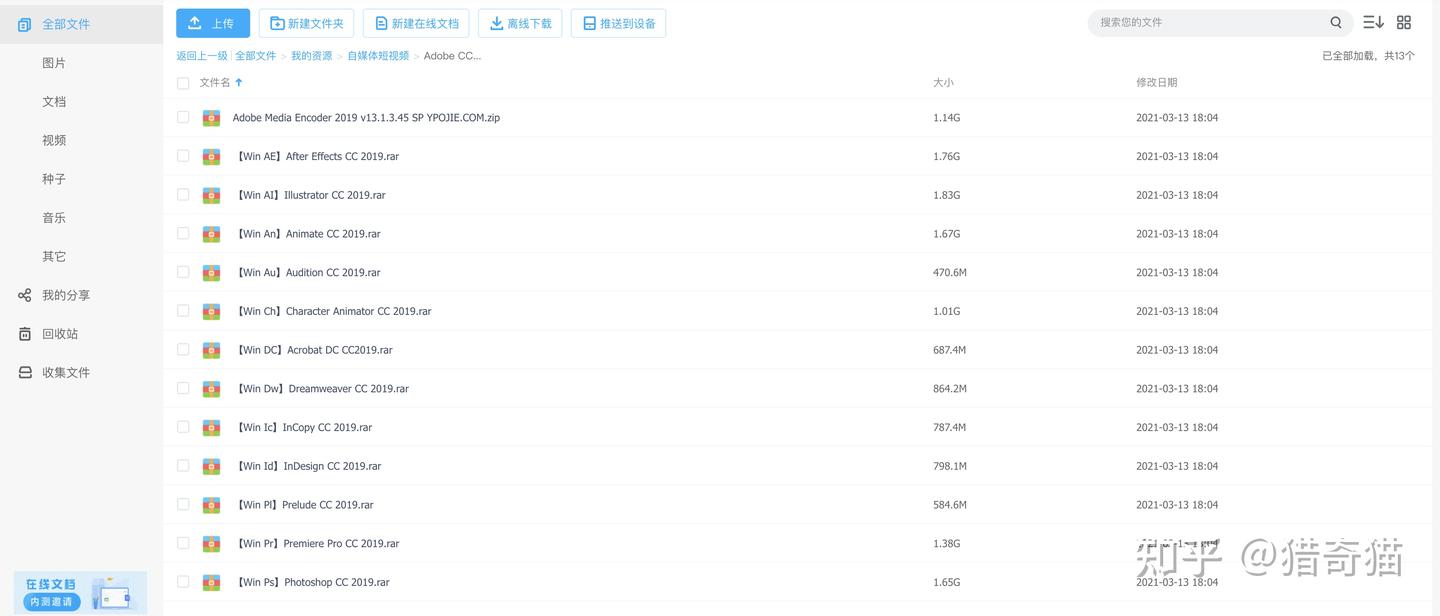
Task: Click the Collect Files tray icon
Action: pyautogui.click(x=25, y=372)
